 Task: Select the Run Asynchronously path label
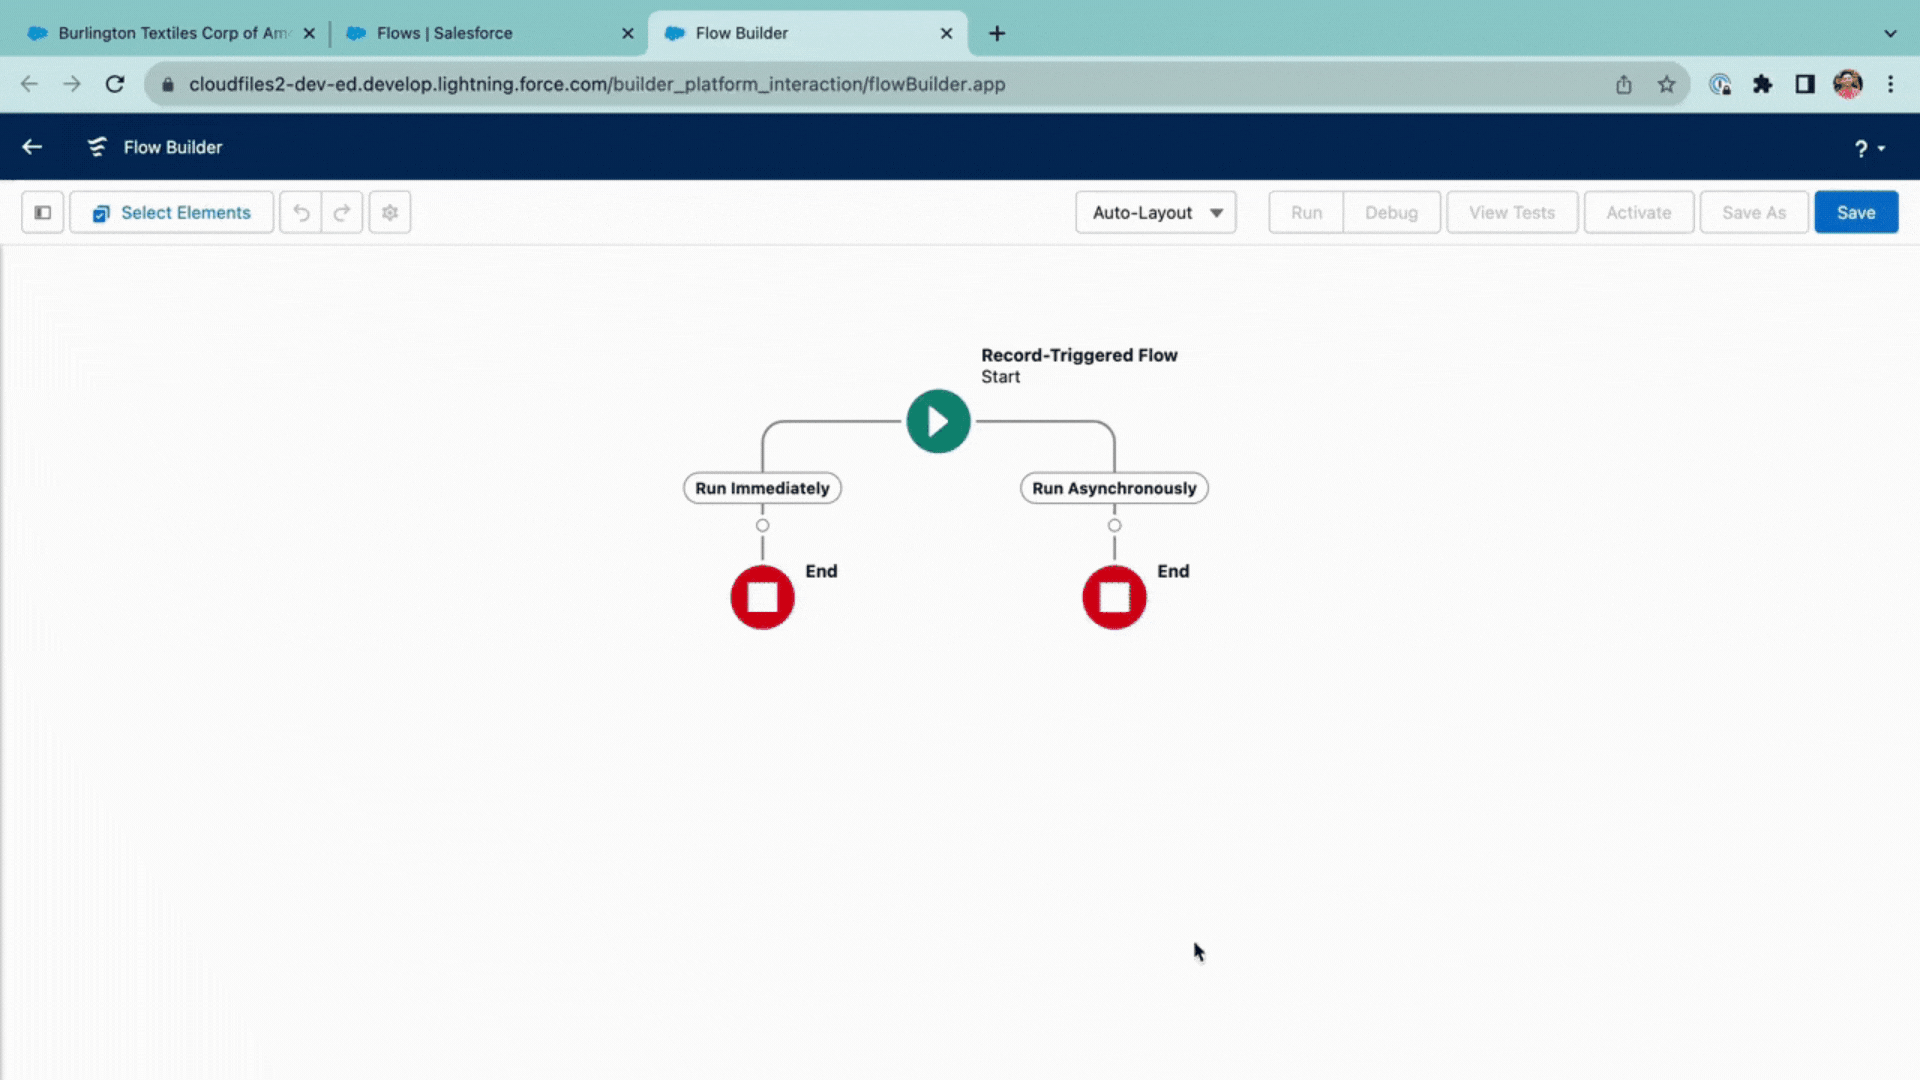[1114, 488]
